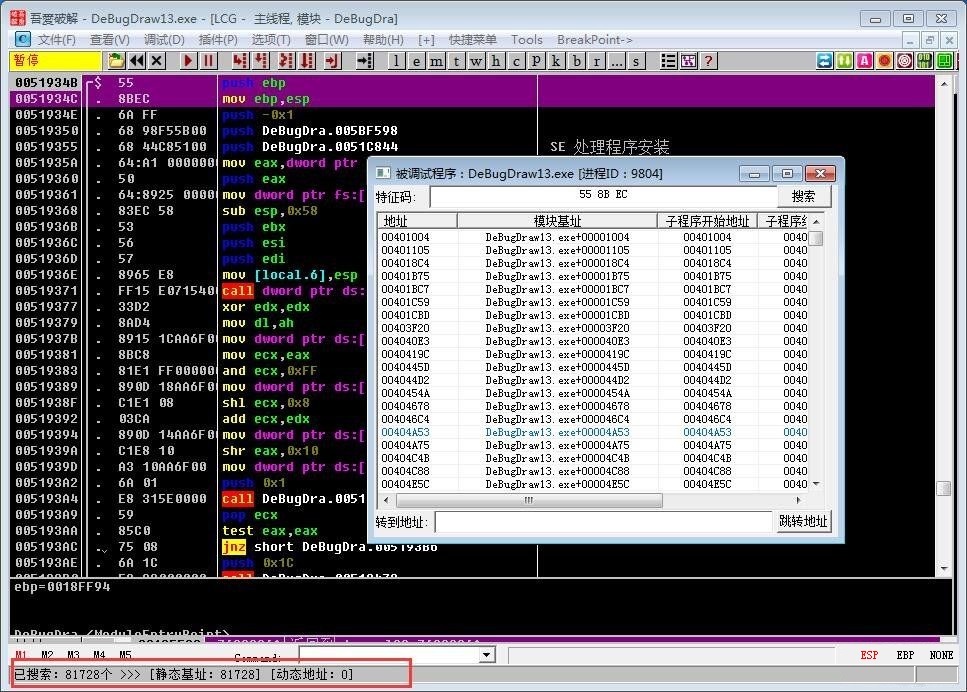
Task: Click the green up-down arrows plugin icon
Action: [844, 60]
